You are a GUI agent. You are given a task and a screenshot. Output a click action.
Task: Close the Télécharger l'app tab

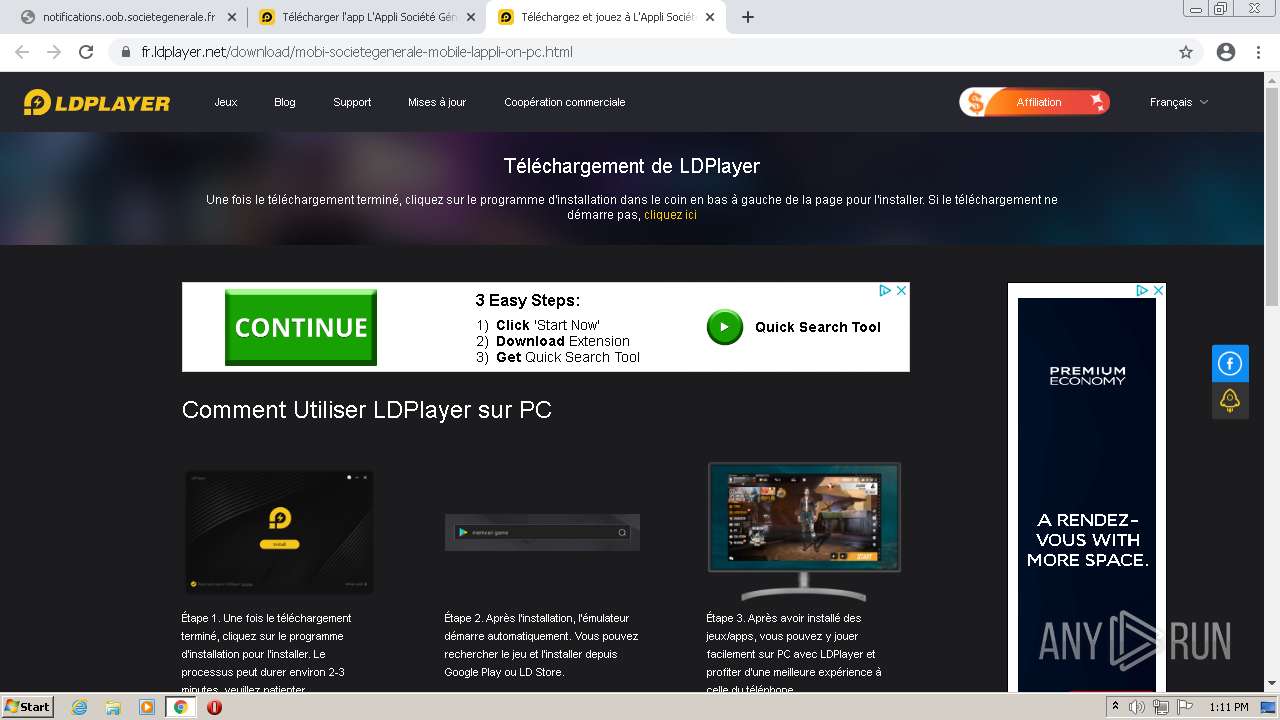tap(471, 17)
